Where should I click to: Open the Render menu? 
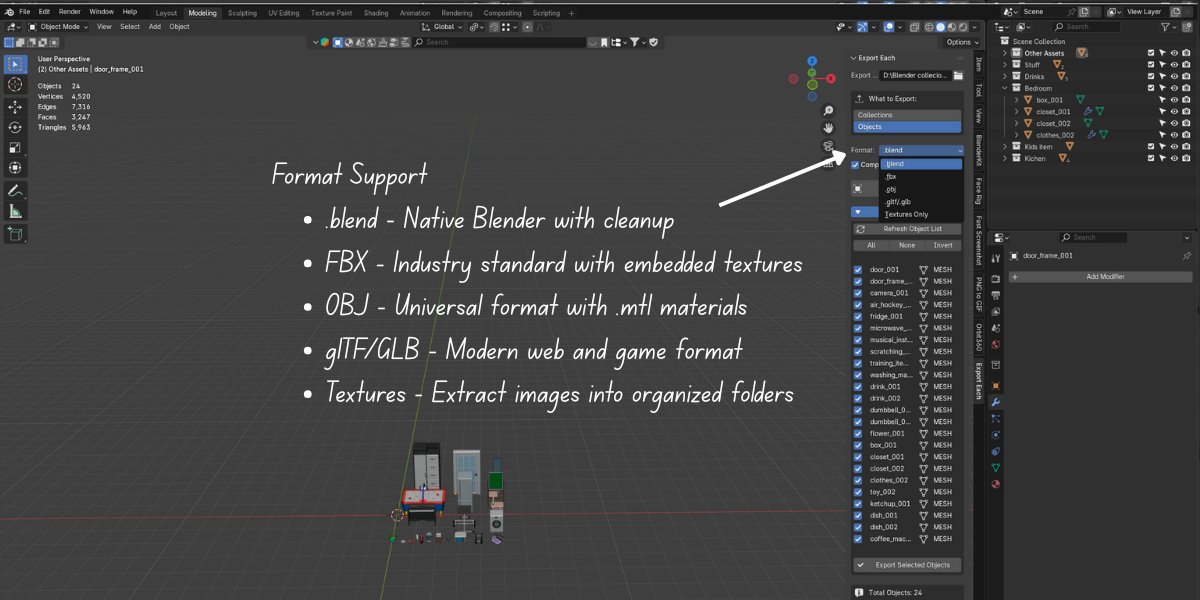(69, 11)
